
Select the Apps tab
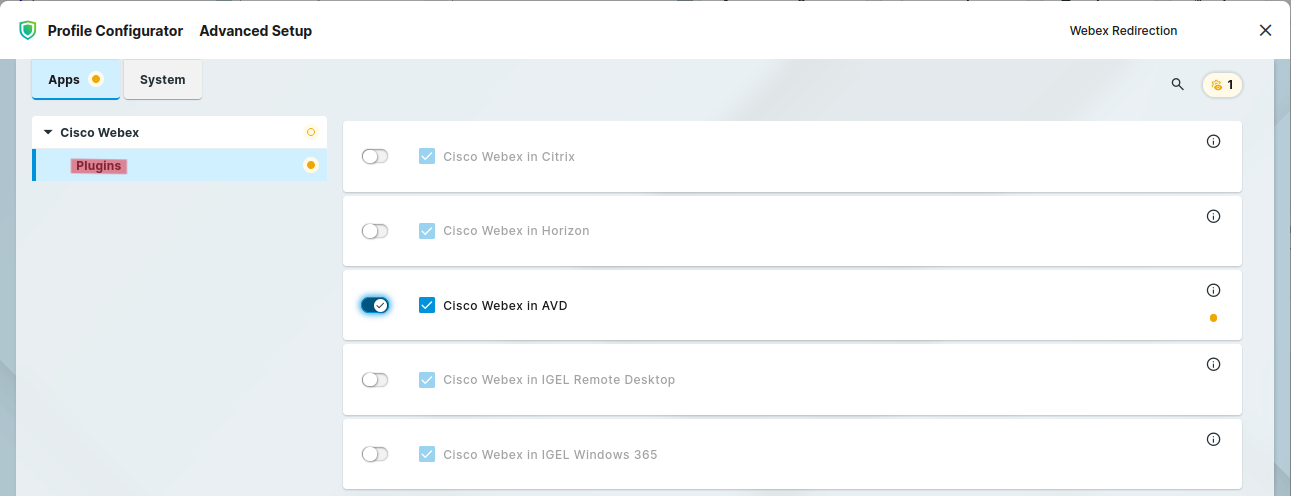(x=64, y=80)
